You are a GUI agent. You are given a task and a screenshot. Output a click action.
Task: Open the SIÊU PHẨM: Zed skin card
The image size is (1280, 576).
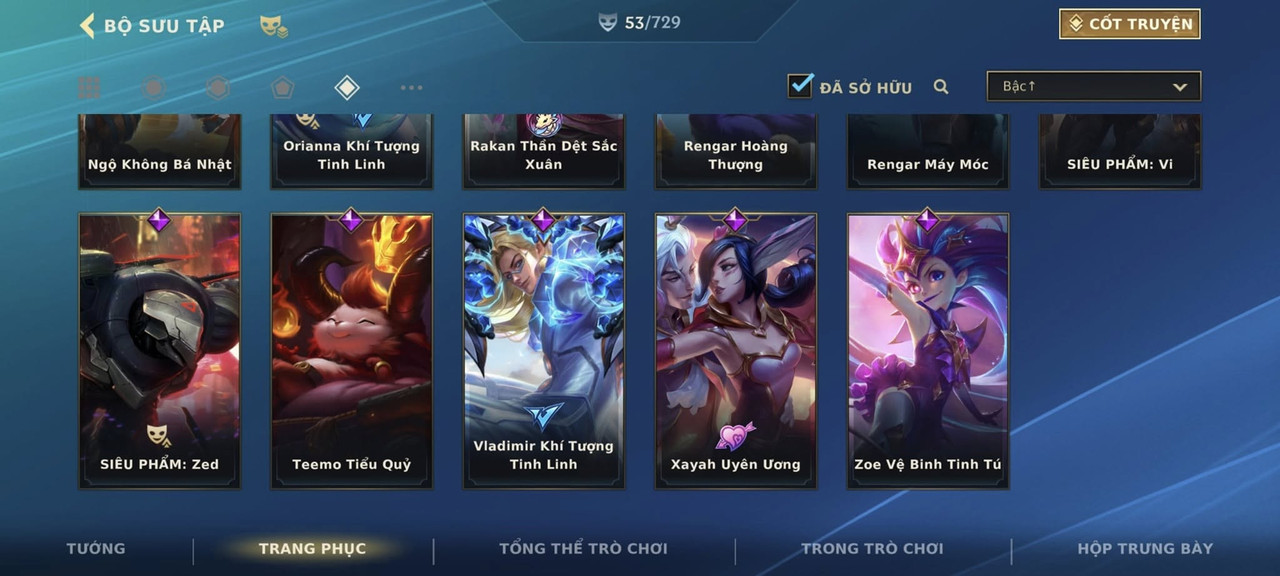pos(160,351)
